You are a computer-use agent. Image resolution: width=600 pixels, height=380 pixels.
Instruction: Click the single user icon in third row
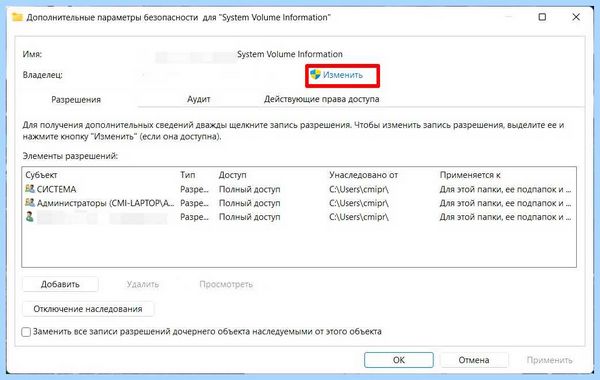point(29,217)
